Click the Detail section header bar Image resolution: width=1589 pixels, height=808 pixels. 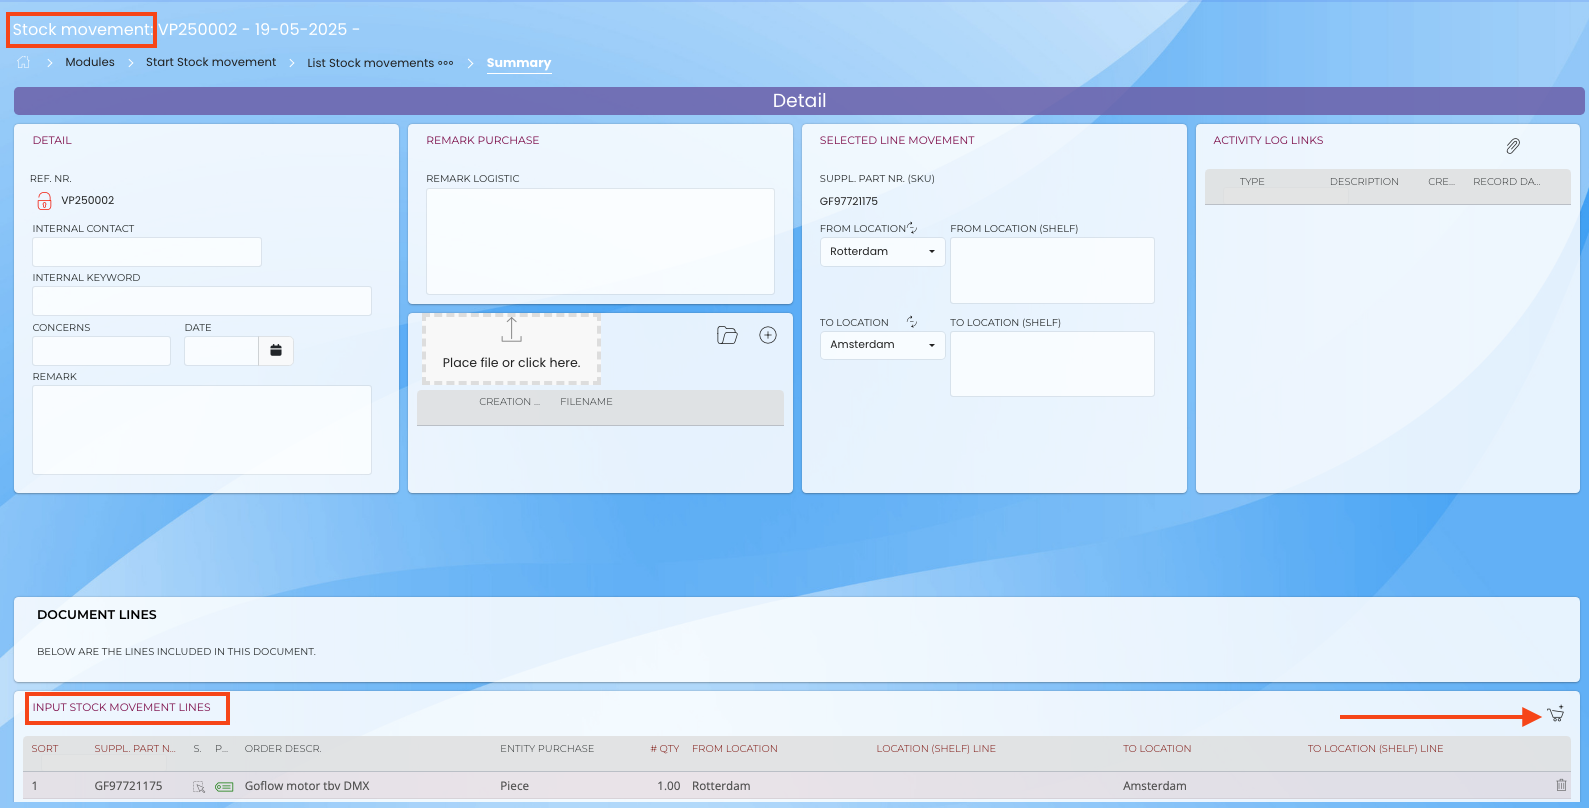[799, 101]
